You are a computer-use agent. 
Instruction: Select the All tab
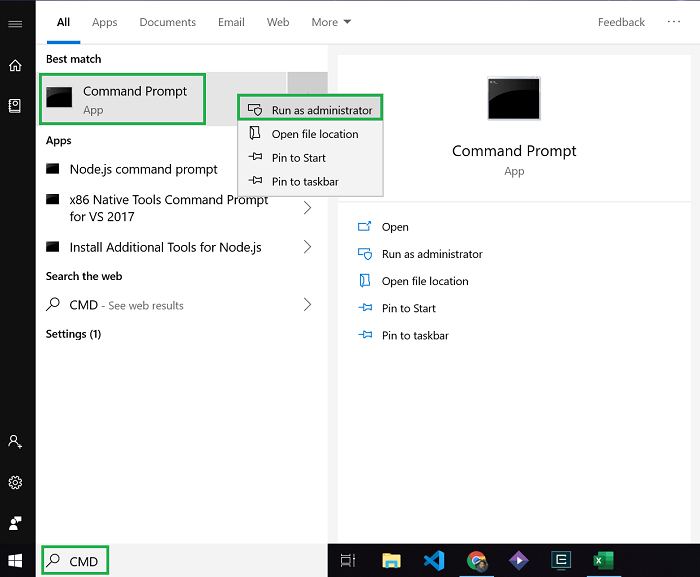click(x=63, y=22)
